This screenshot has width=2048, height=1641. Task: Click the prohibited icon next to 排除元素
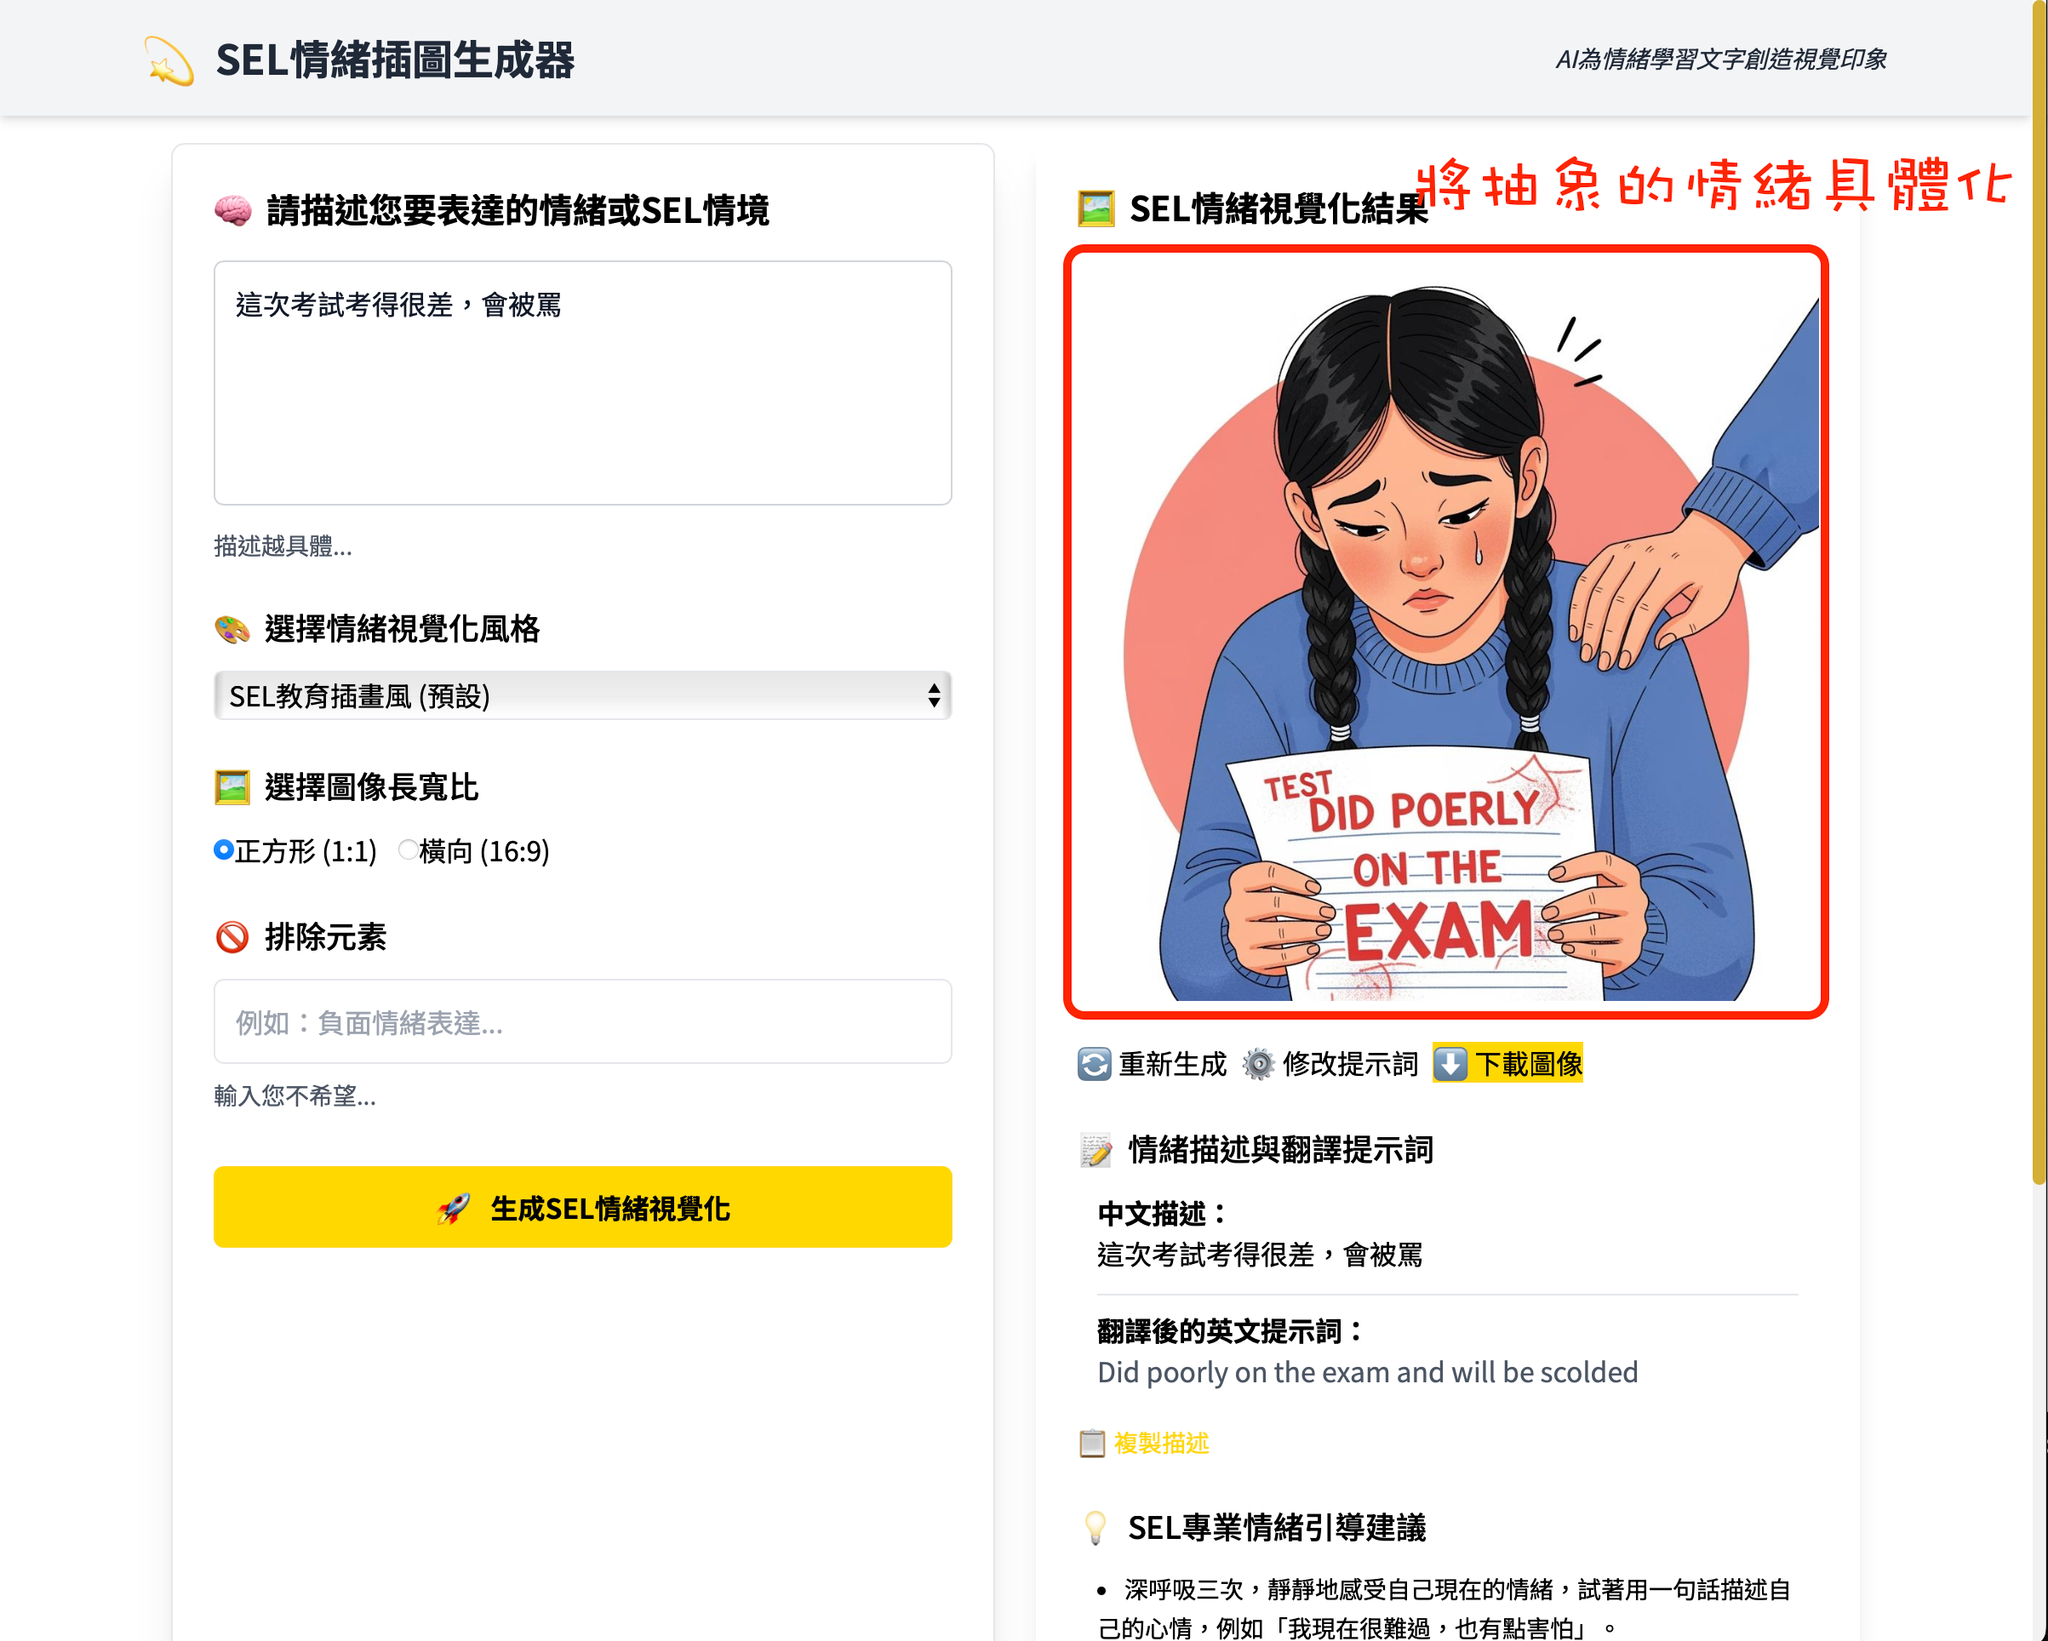pyautogui.click(x=232, y=937)
